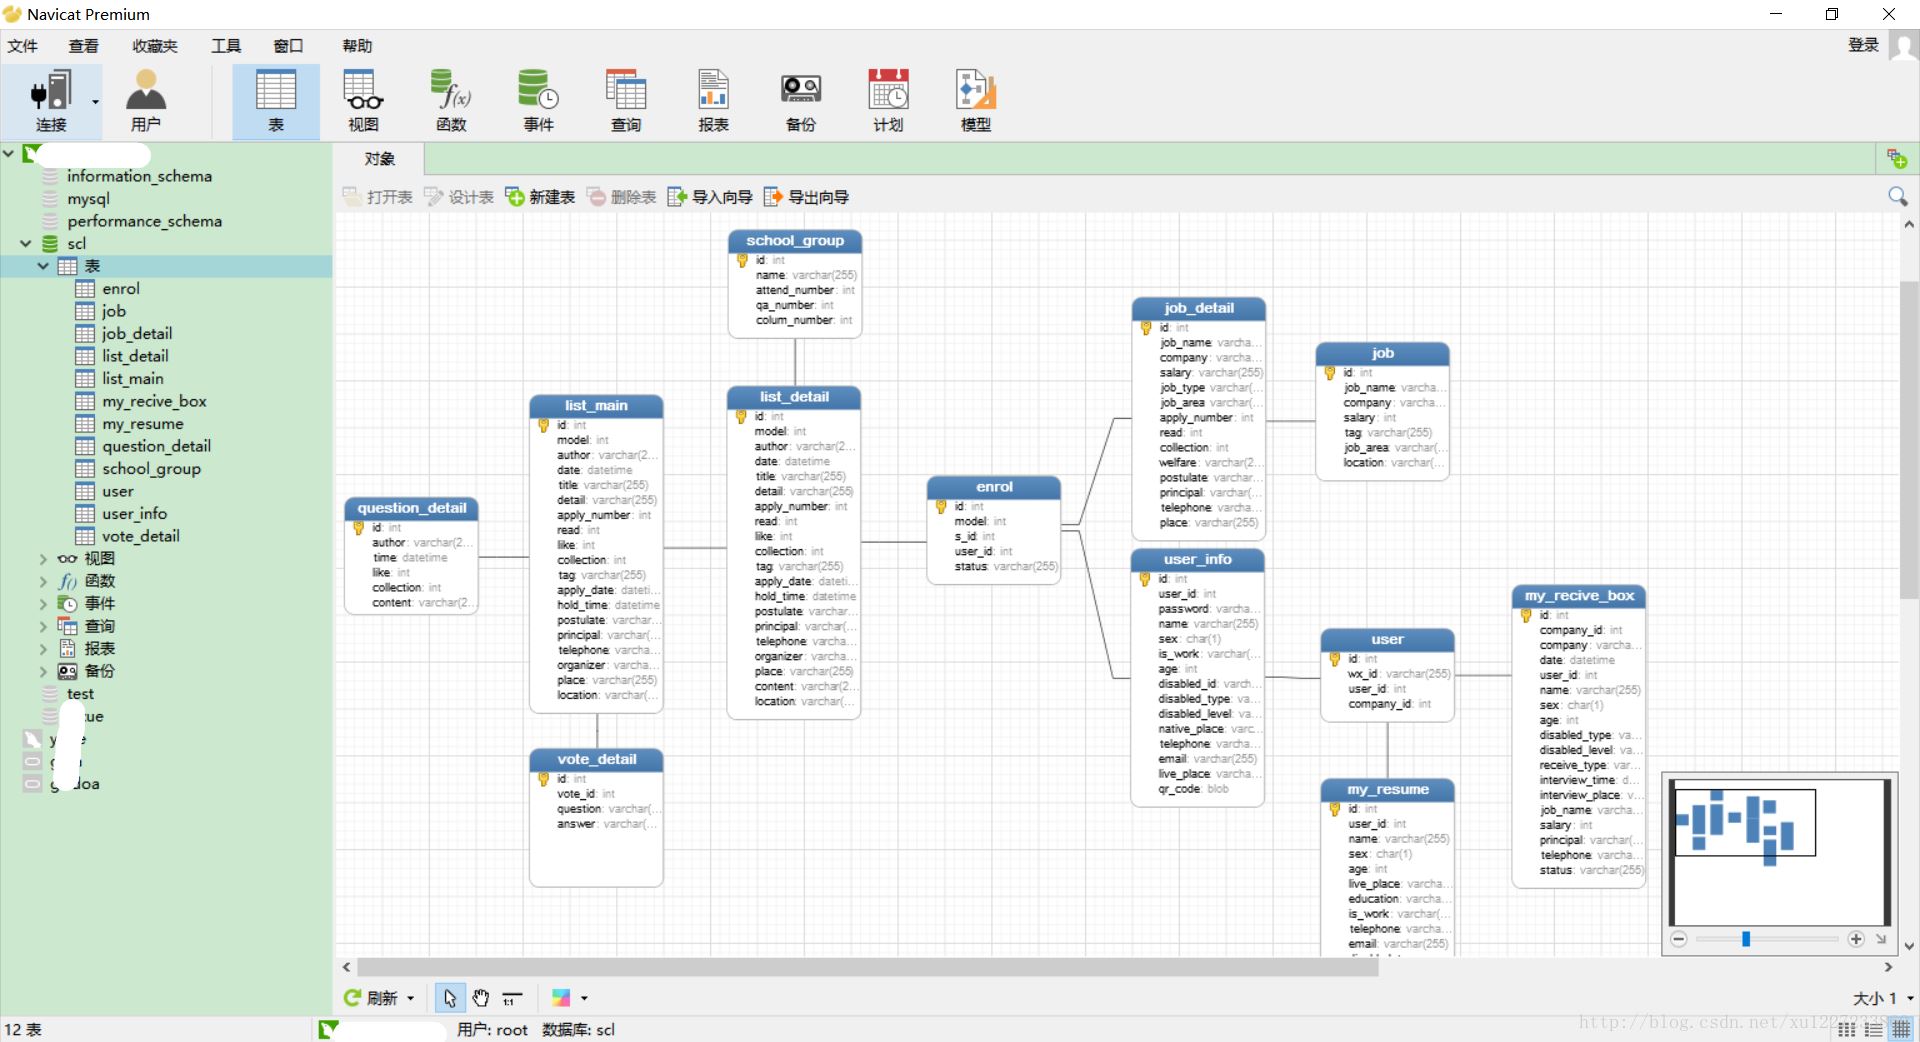Collapse the scl database node

(26, 243)
